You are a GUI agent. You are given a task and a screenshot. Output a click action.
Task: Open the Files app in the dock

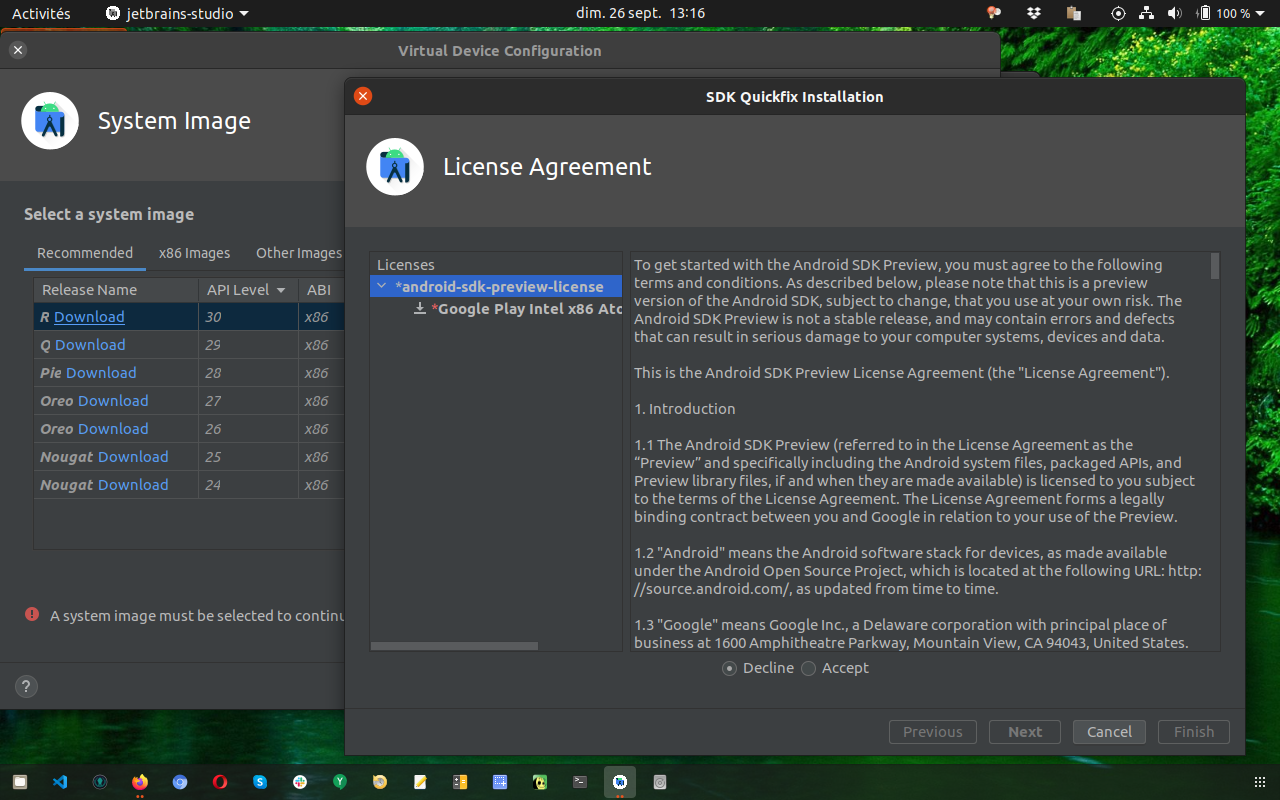point(20,782)
